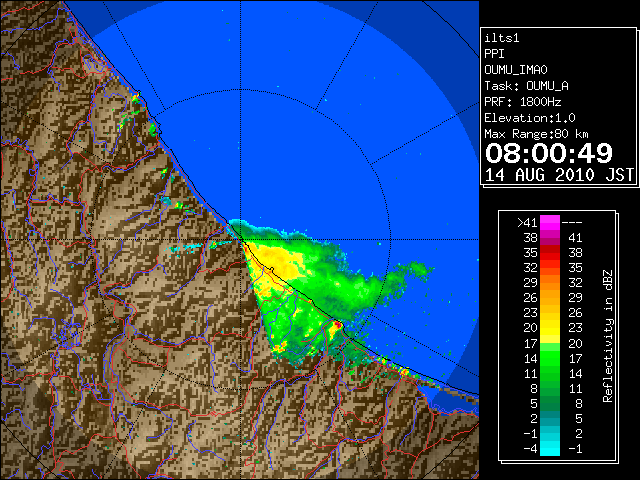
Task: Select the "Elevation:1.0" text
Action: click(530, 118)
